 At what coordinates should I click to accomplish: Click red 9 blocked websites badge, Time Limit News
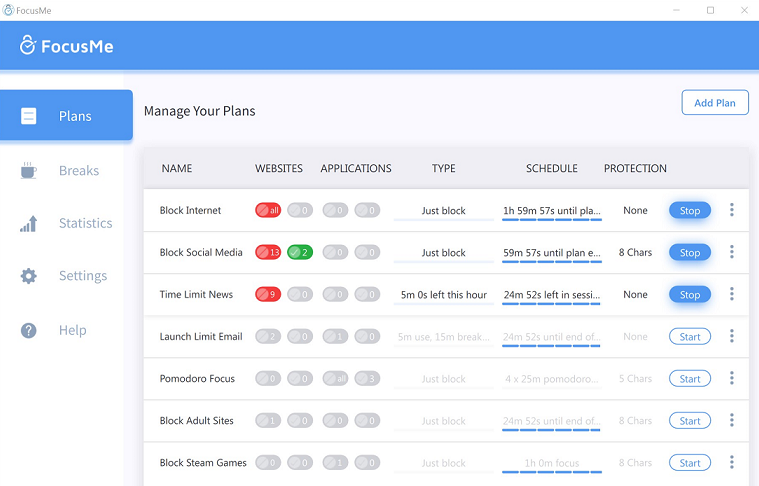click(x=268, y=294)
